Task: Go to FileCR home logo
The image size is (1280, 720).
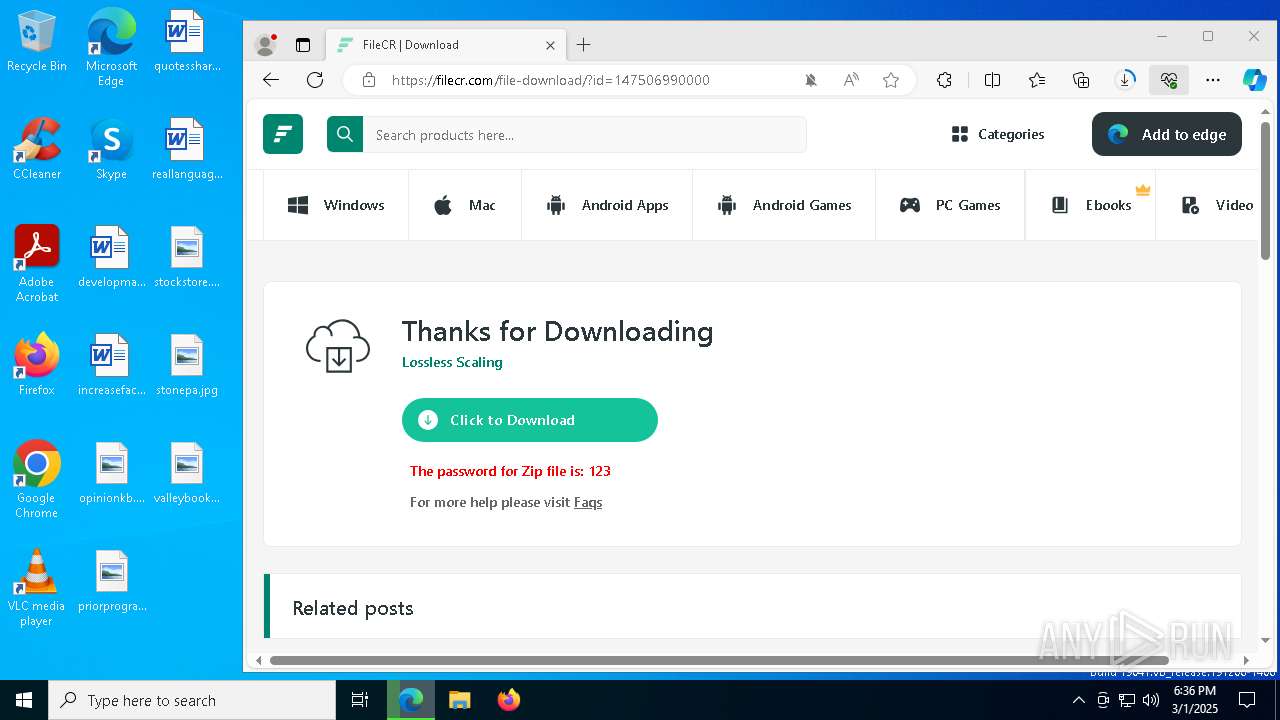Action: coord(283,134)
